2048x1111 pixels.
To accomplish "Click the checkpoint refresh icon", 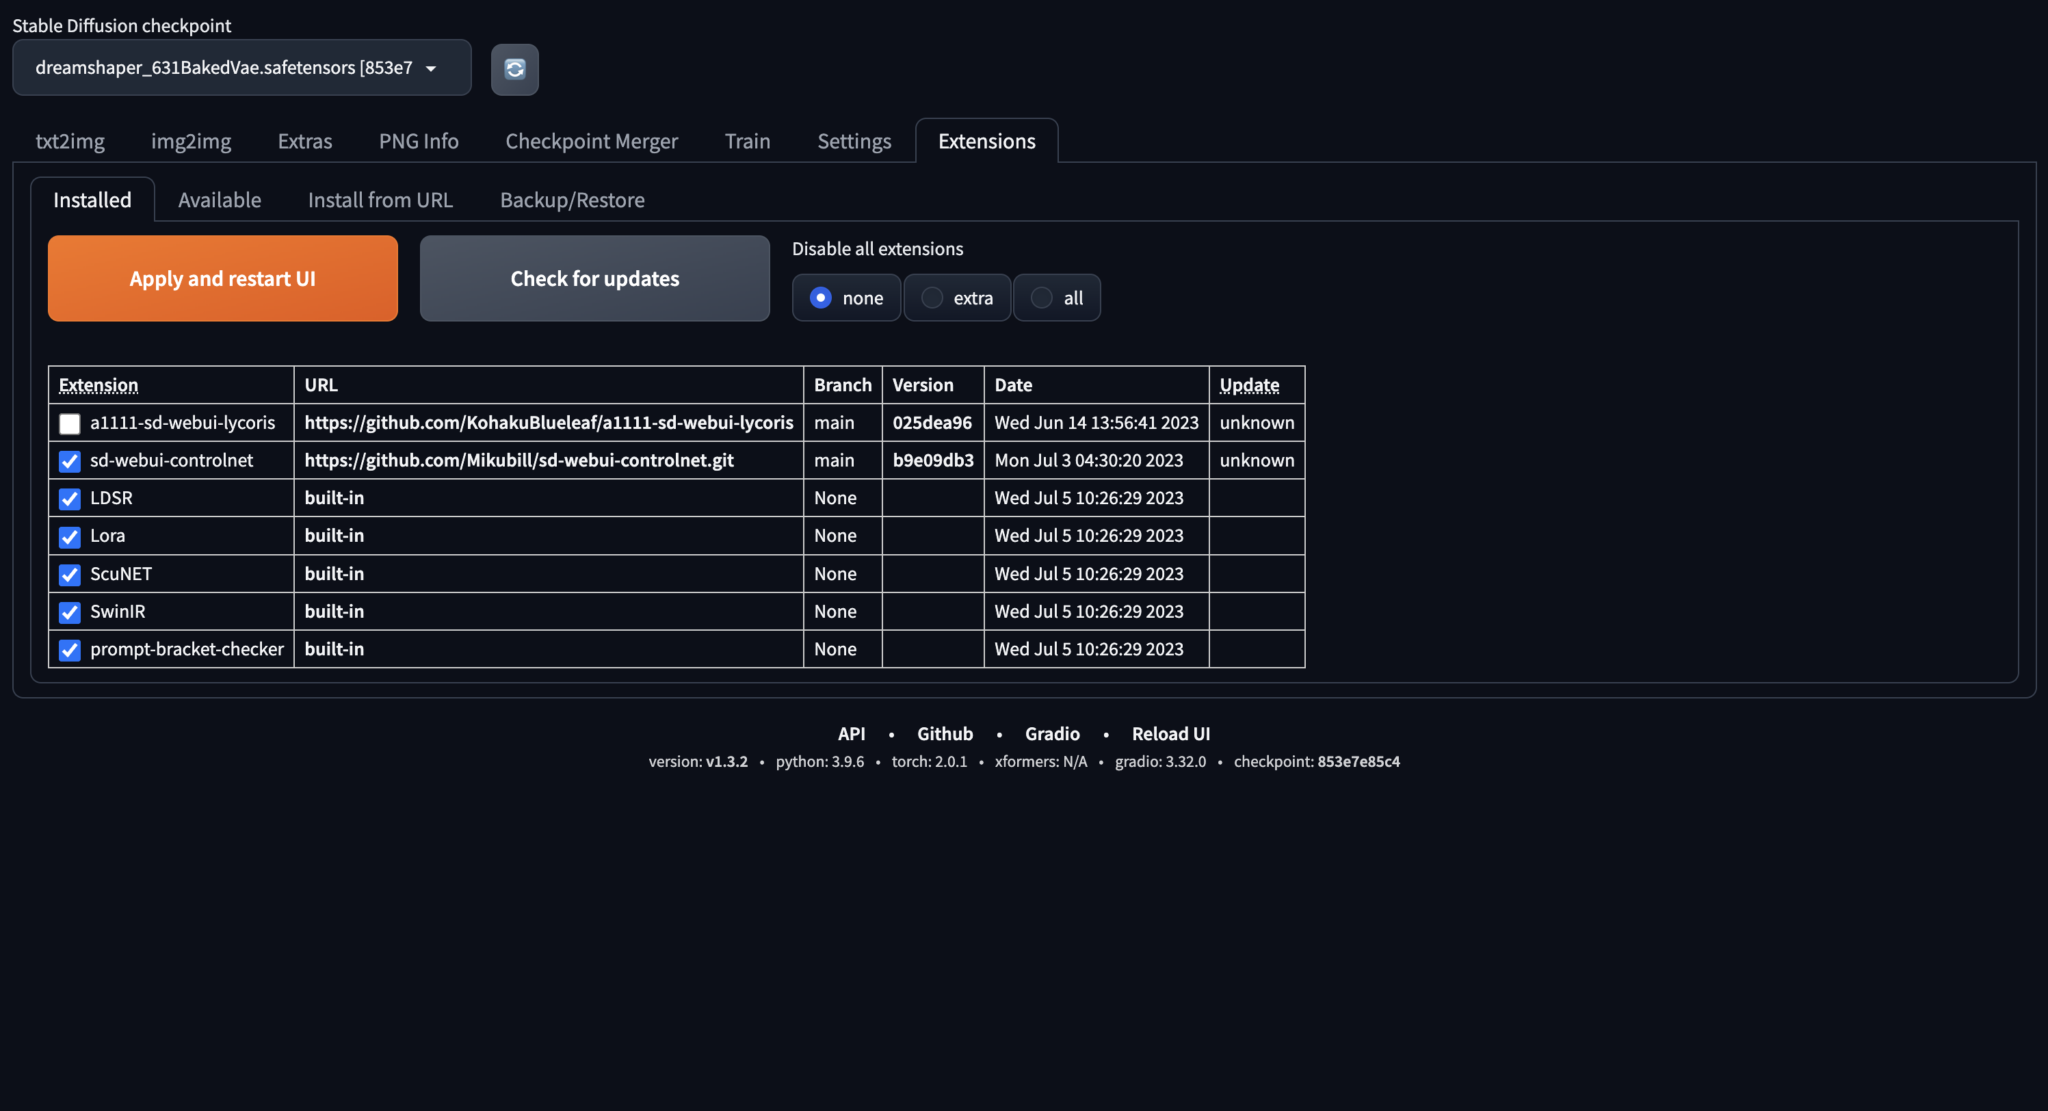I will pos(514,69).
